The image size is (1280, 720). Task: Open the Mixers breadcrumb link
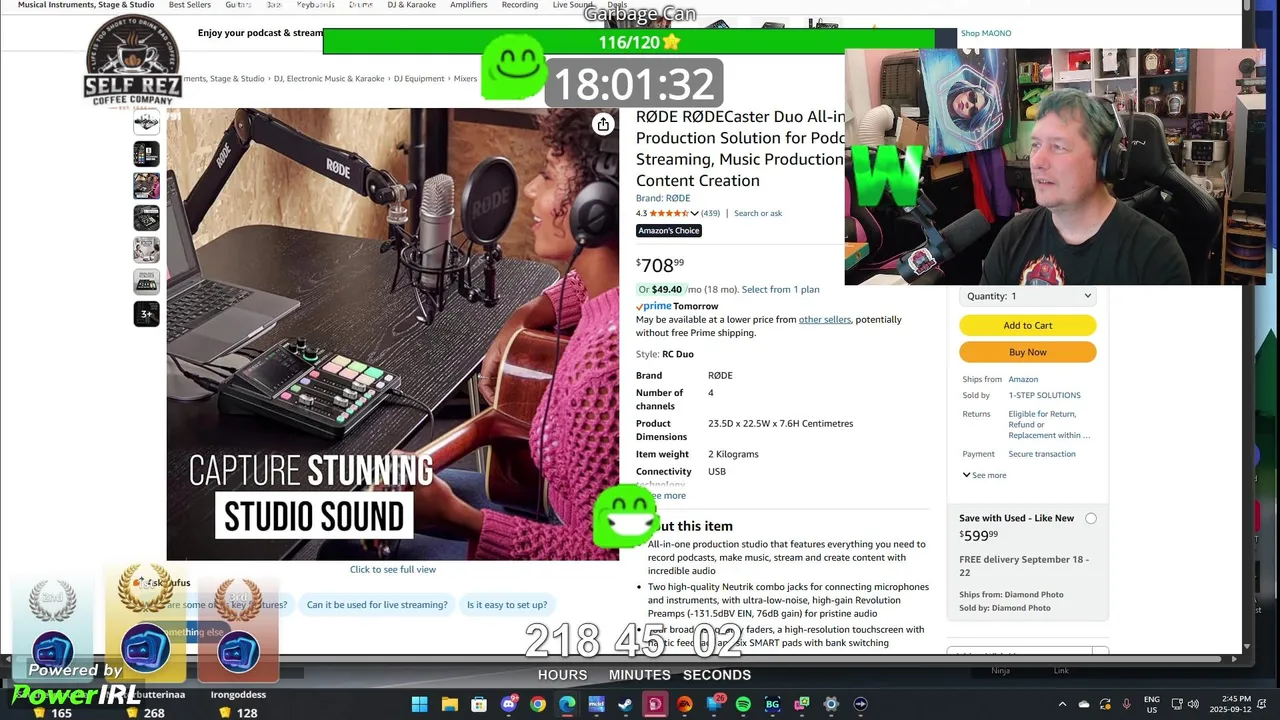pos(465,79)
